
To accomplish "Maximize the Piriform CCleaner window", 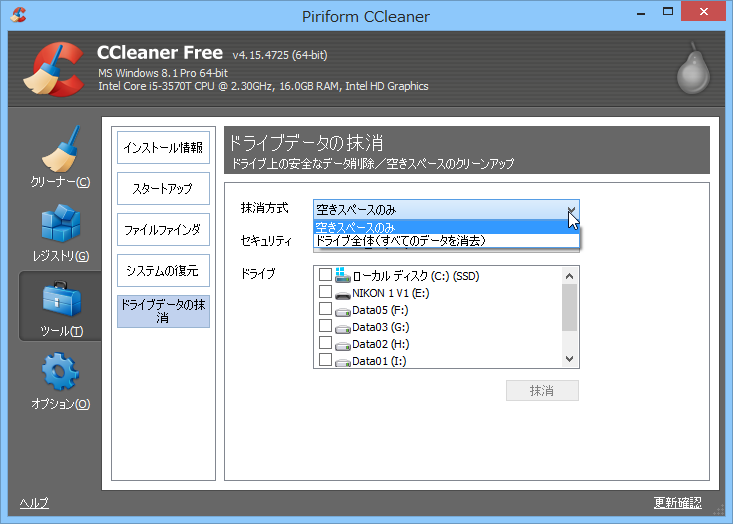I will click(668, 12).
